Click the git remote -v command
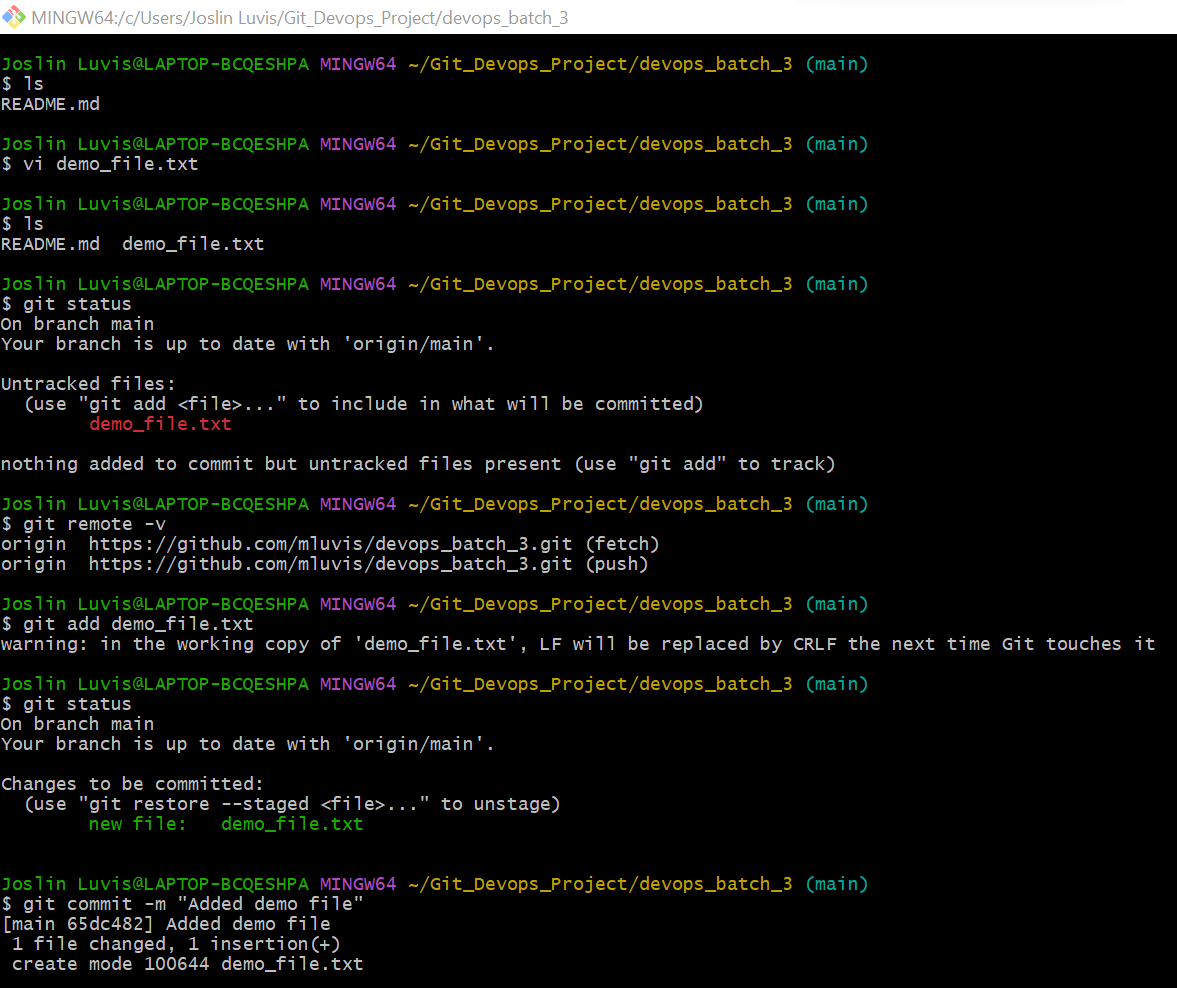1177x988 pixels. tap(84, 525)
